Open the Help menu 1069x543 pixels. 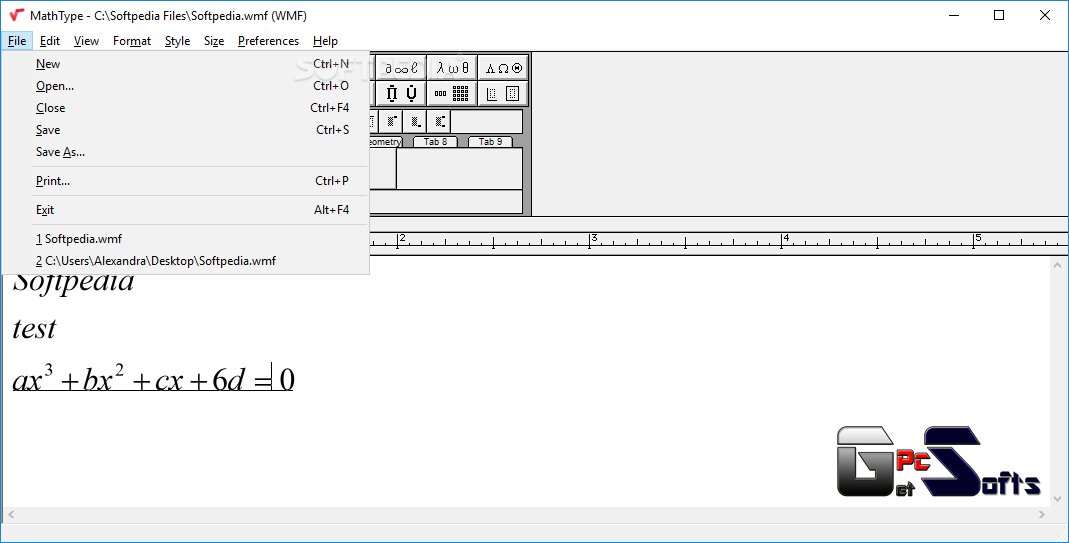[325, 41]
